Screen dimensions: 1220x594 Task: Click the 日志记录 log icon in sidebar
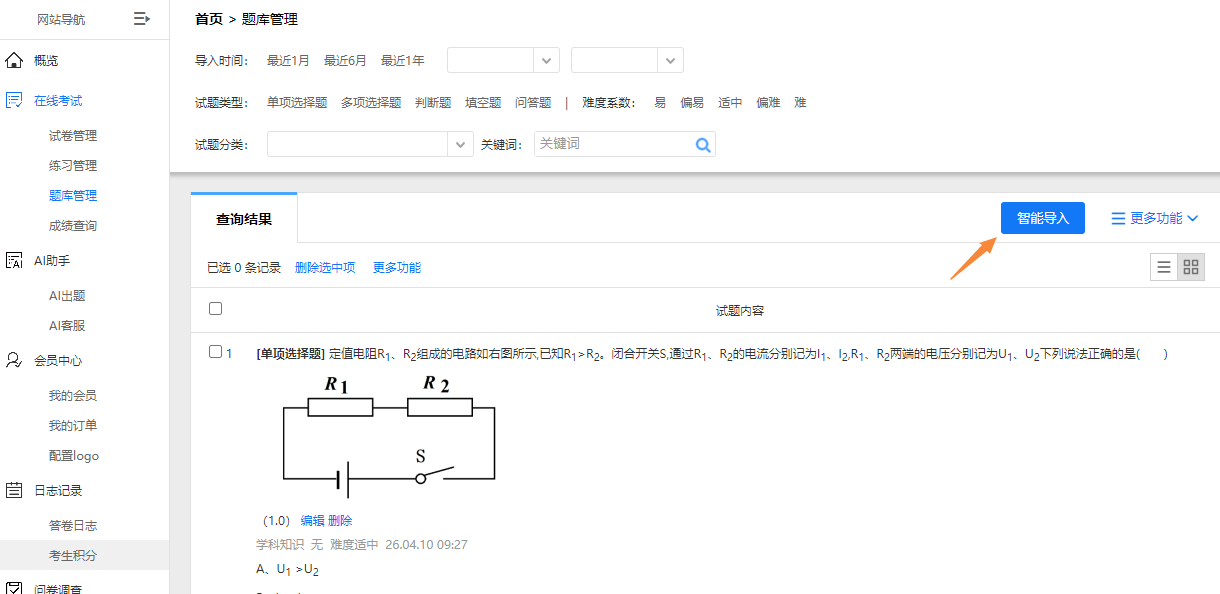pyautogui.click(x=13, y=490)
